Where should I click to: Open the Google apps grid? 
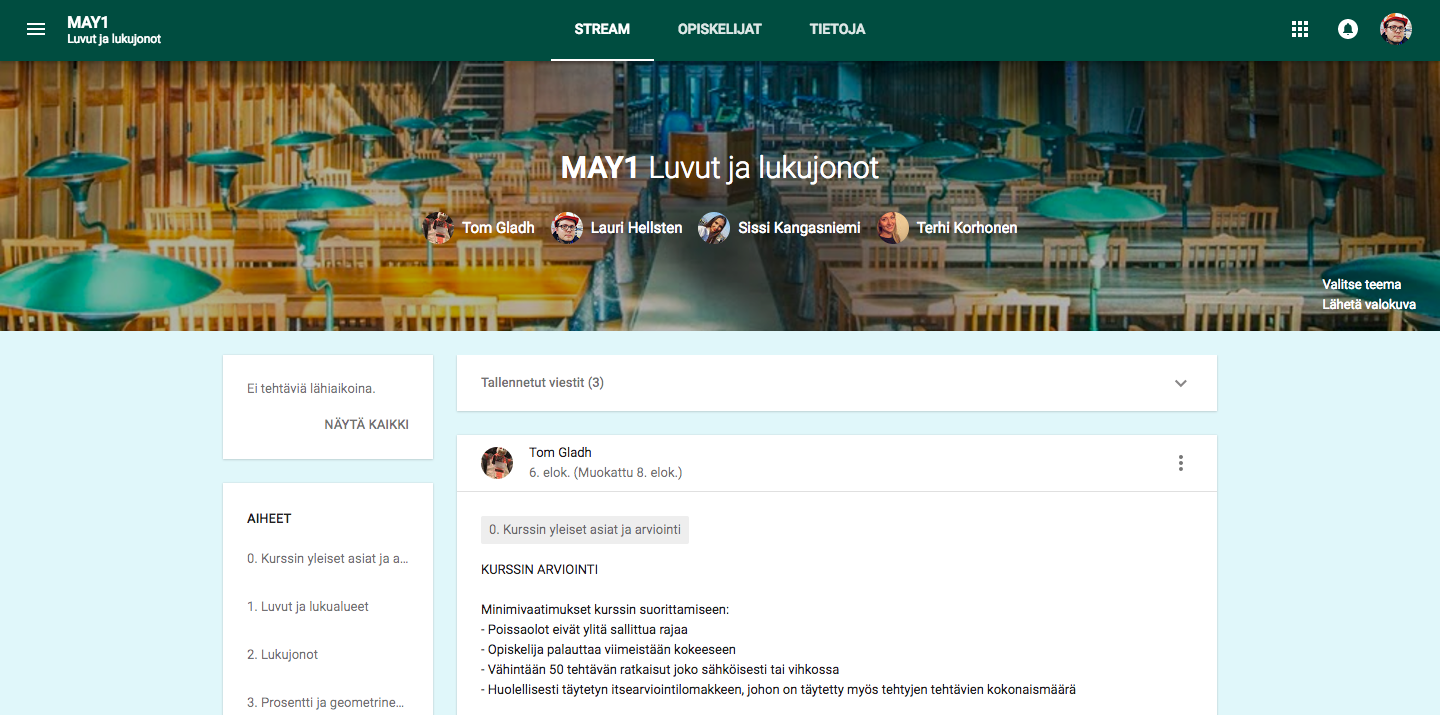point(1300,29)
